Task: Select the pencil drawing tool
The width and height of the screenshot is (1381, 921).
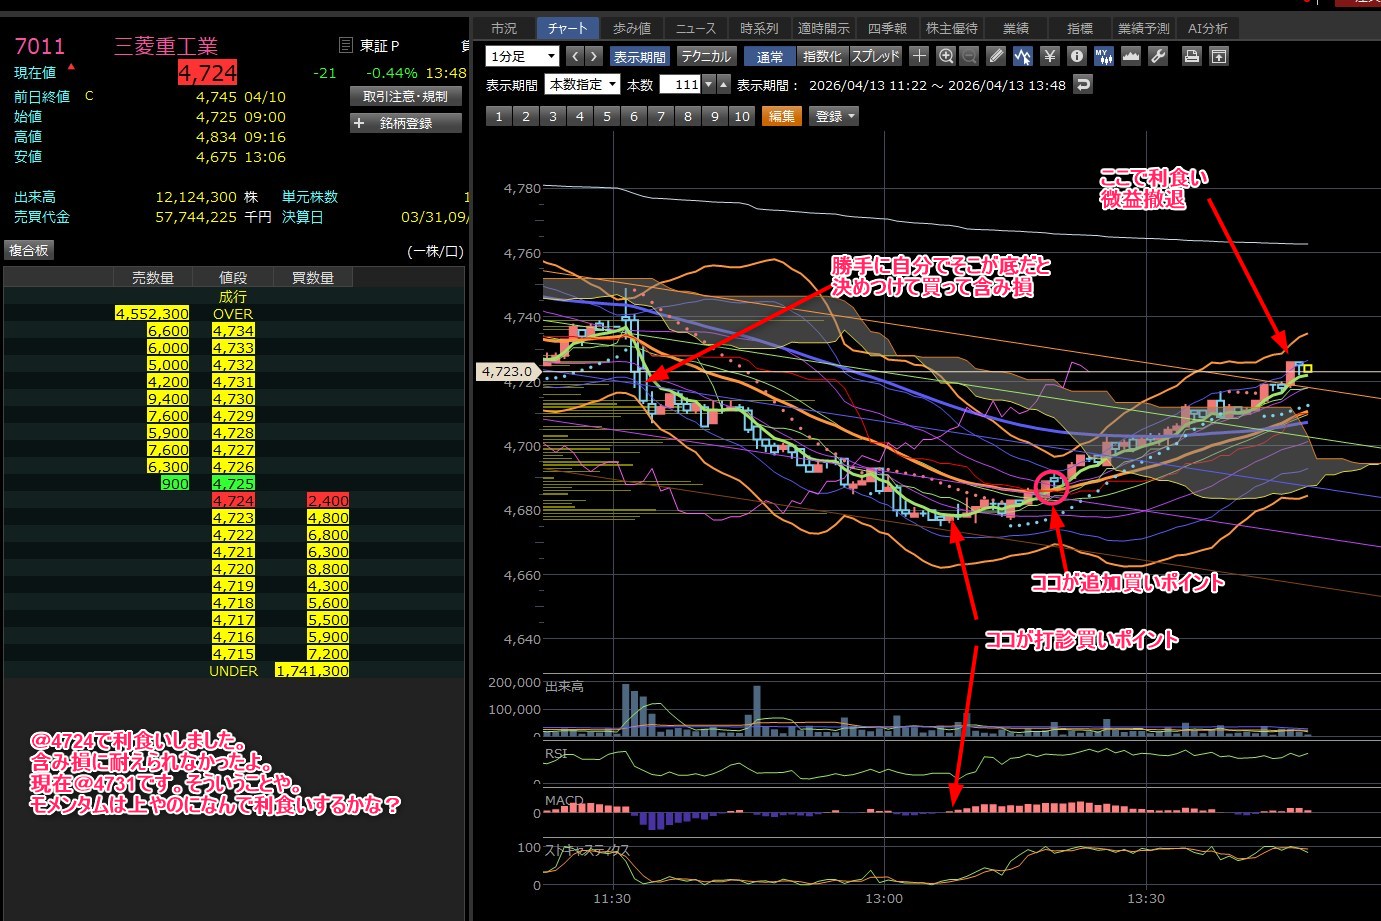Action: coord(996,56)
